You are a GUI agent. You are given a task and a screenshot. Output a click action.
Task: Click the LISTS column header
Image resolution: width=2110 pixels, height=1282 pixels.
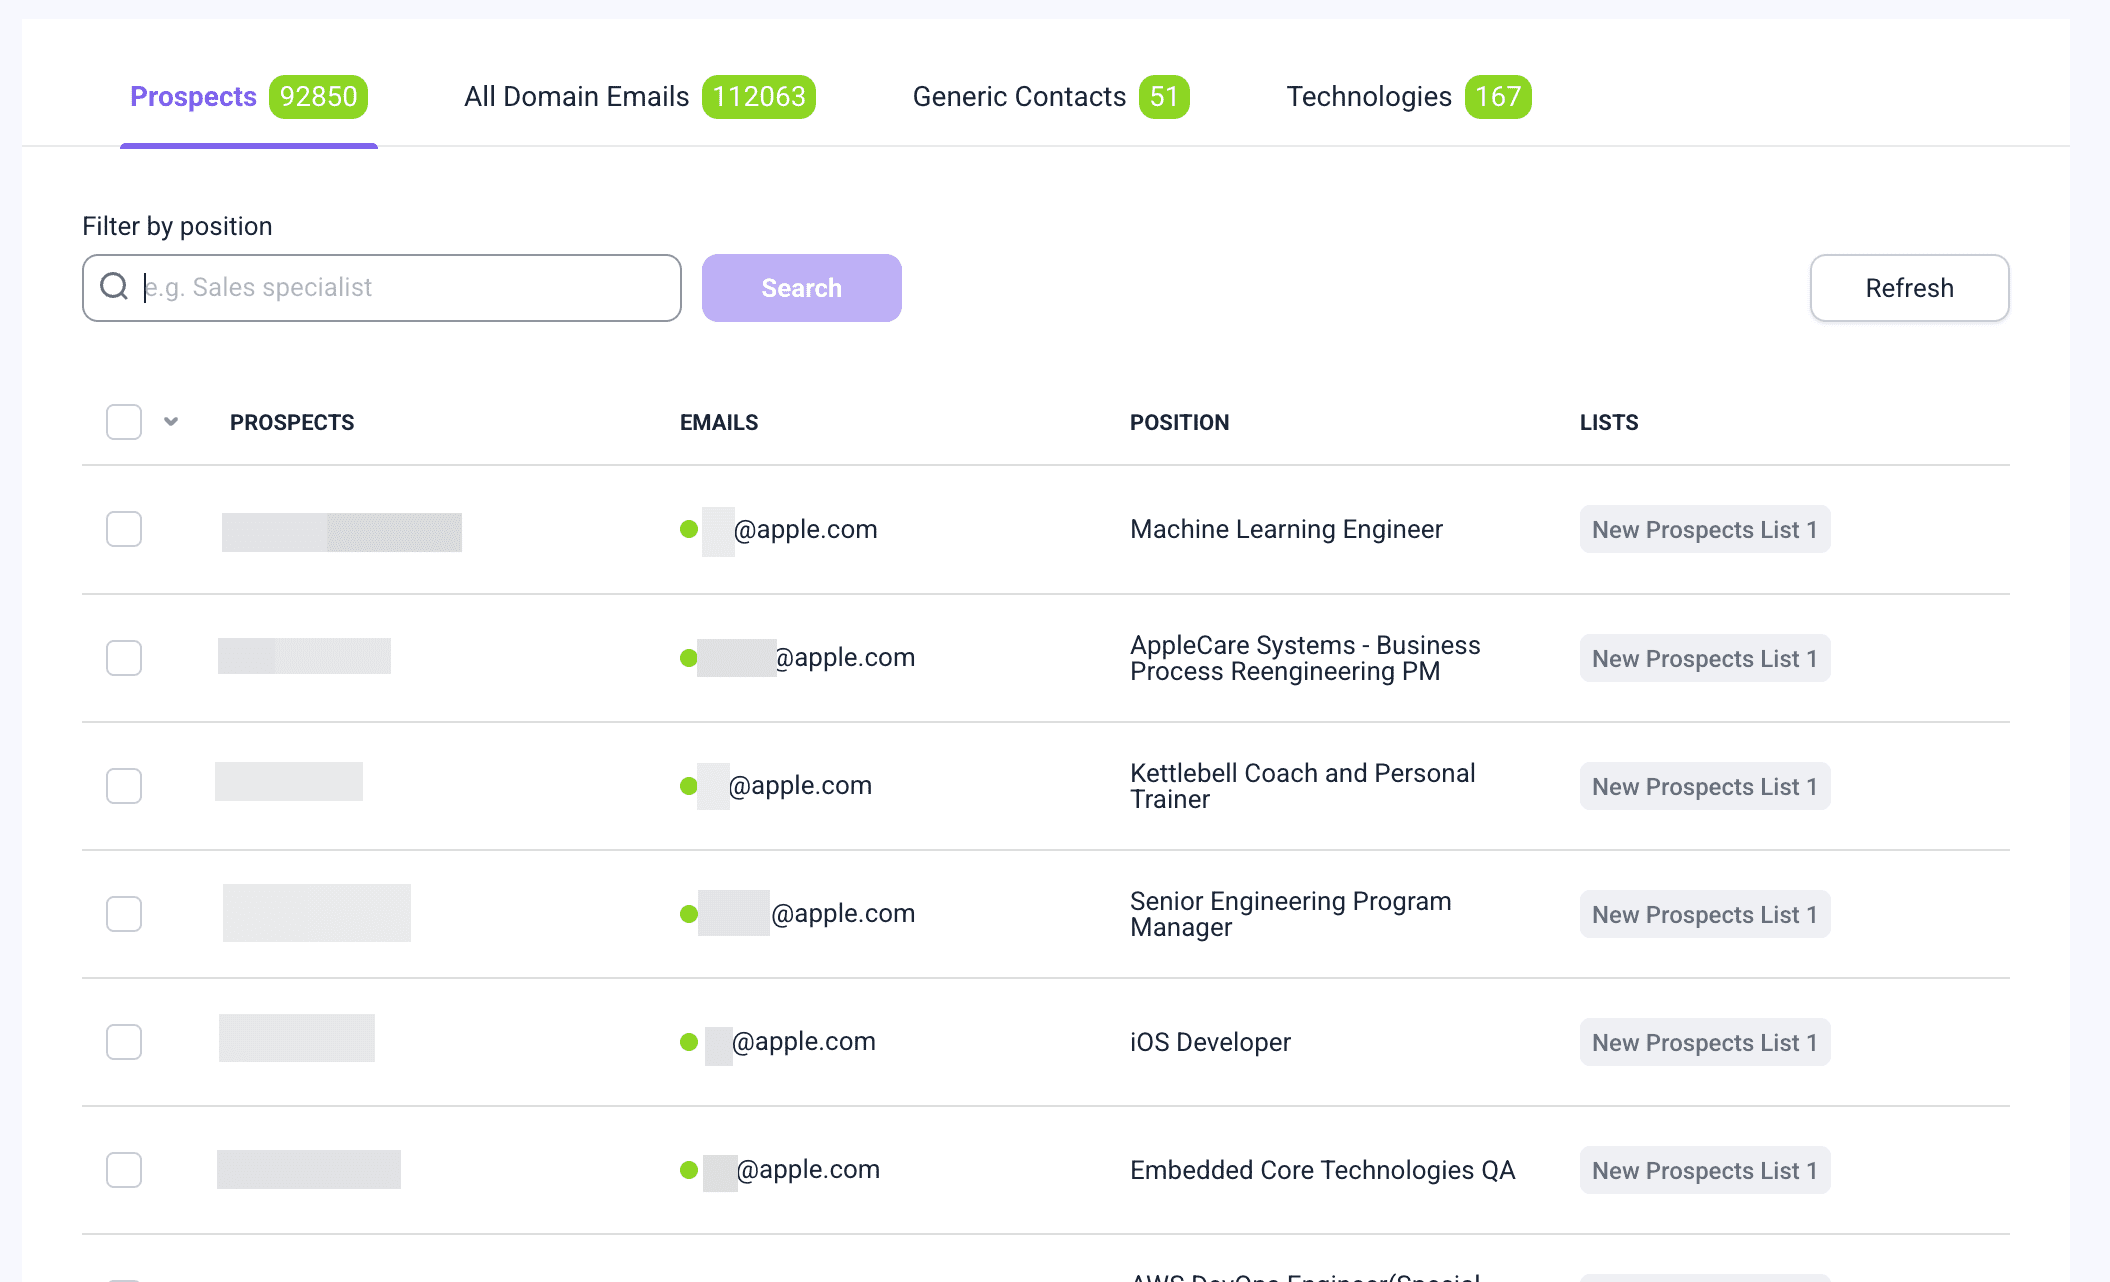point(1609,423)
